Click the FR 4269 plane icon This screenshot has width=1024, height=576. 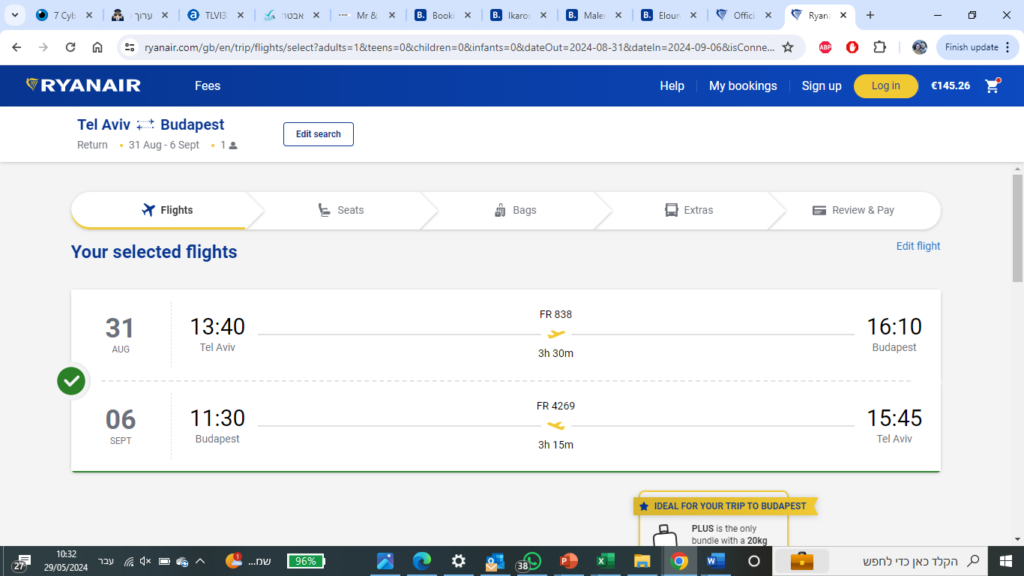(x=556, y=426)
